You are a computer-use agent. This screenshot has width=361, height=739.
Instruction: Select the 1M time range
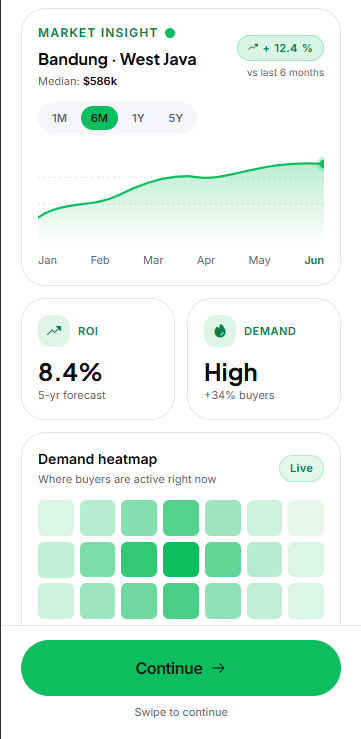coord(59,118)
